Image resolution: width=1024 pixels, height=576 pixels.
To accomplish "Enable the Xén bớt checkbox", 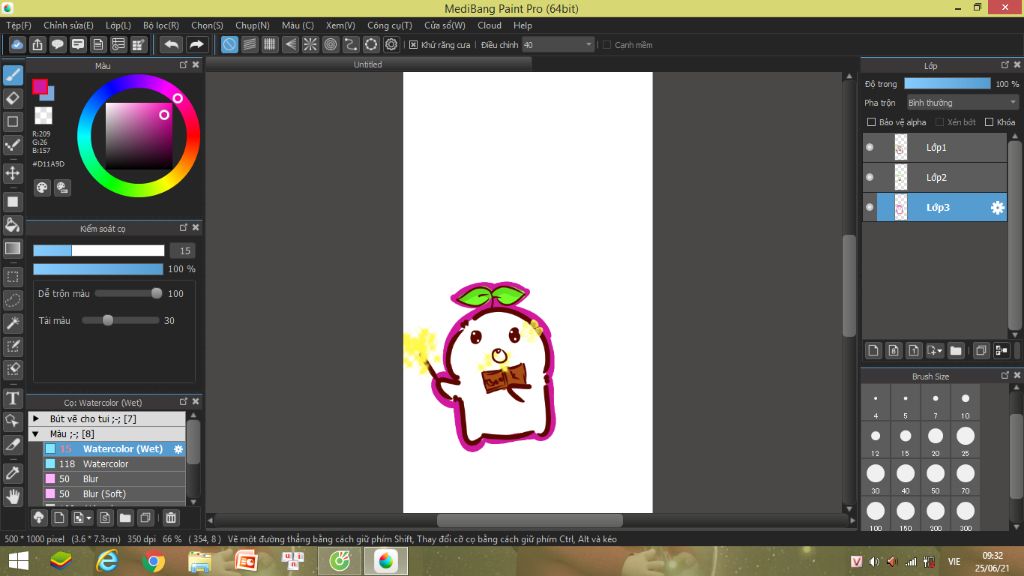I will (940, 122).
